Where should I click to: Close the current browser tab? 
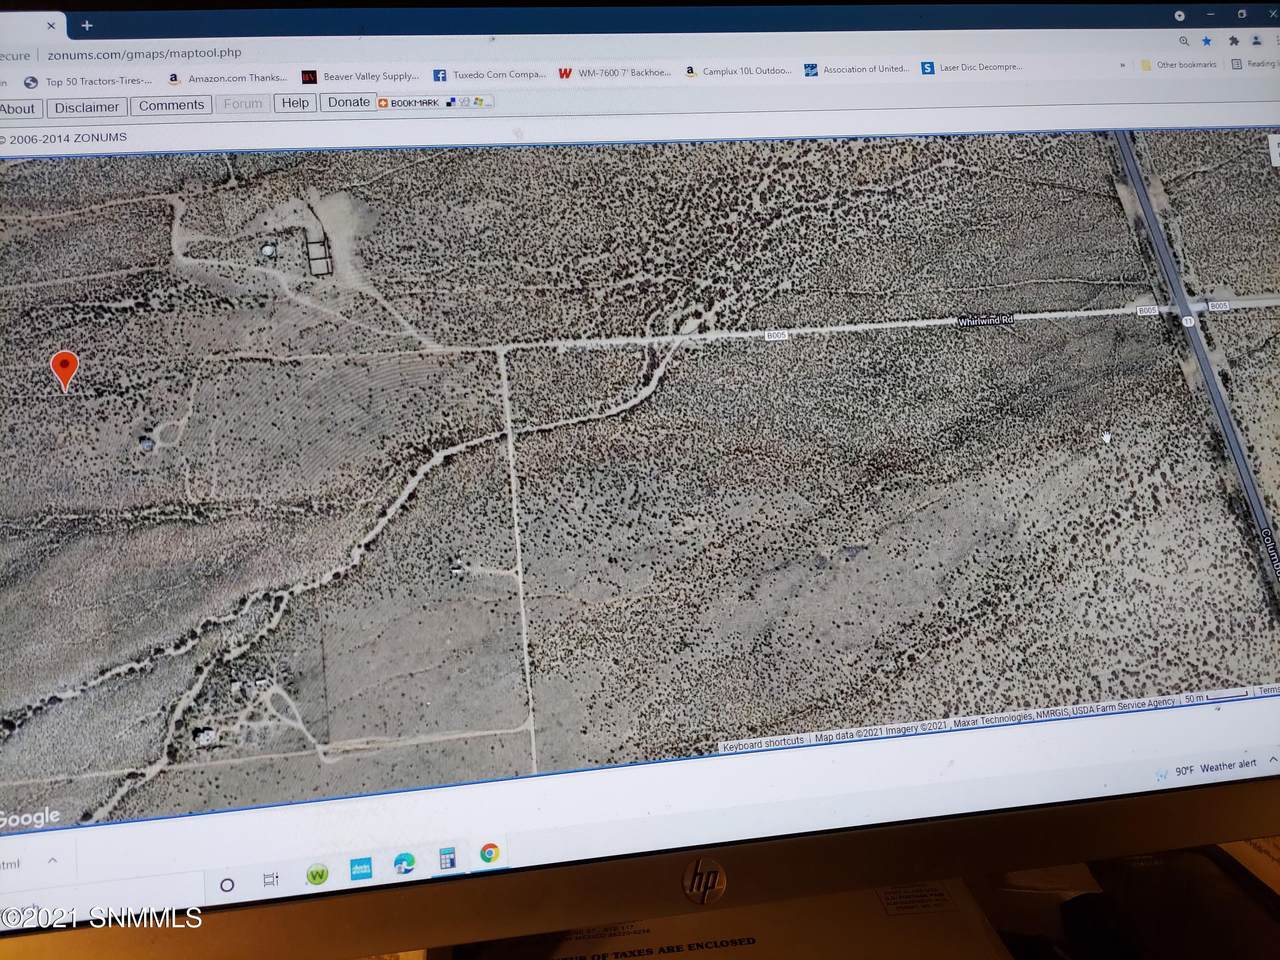(51, 26)
